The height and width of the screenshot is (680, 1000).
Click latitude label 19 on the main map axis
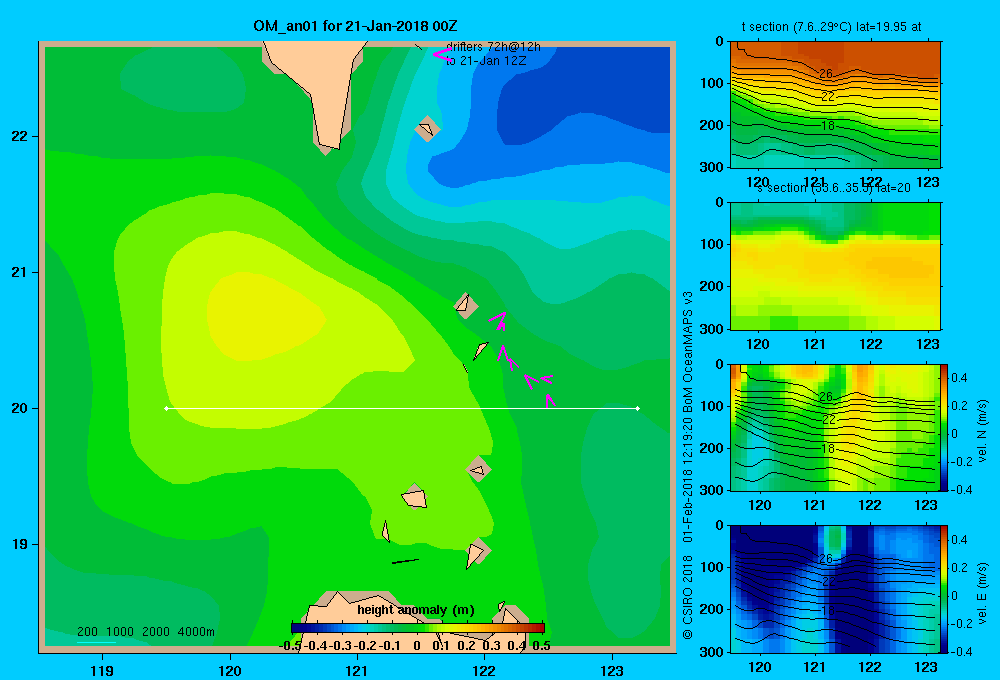[x=19, y=544]
